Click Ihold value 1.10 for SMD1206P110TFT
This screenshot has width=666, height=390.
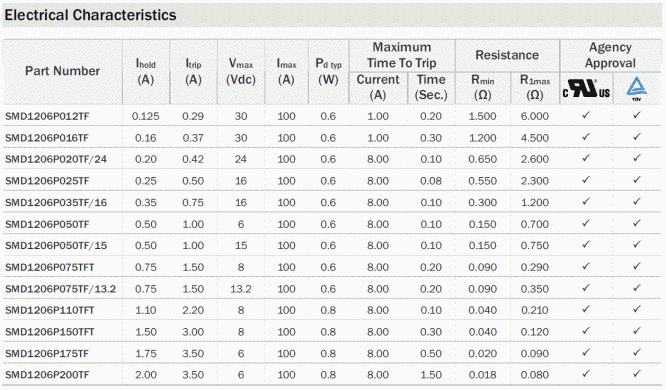pyautogui.click(x=146, y=310)
